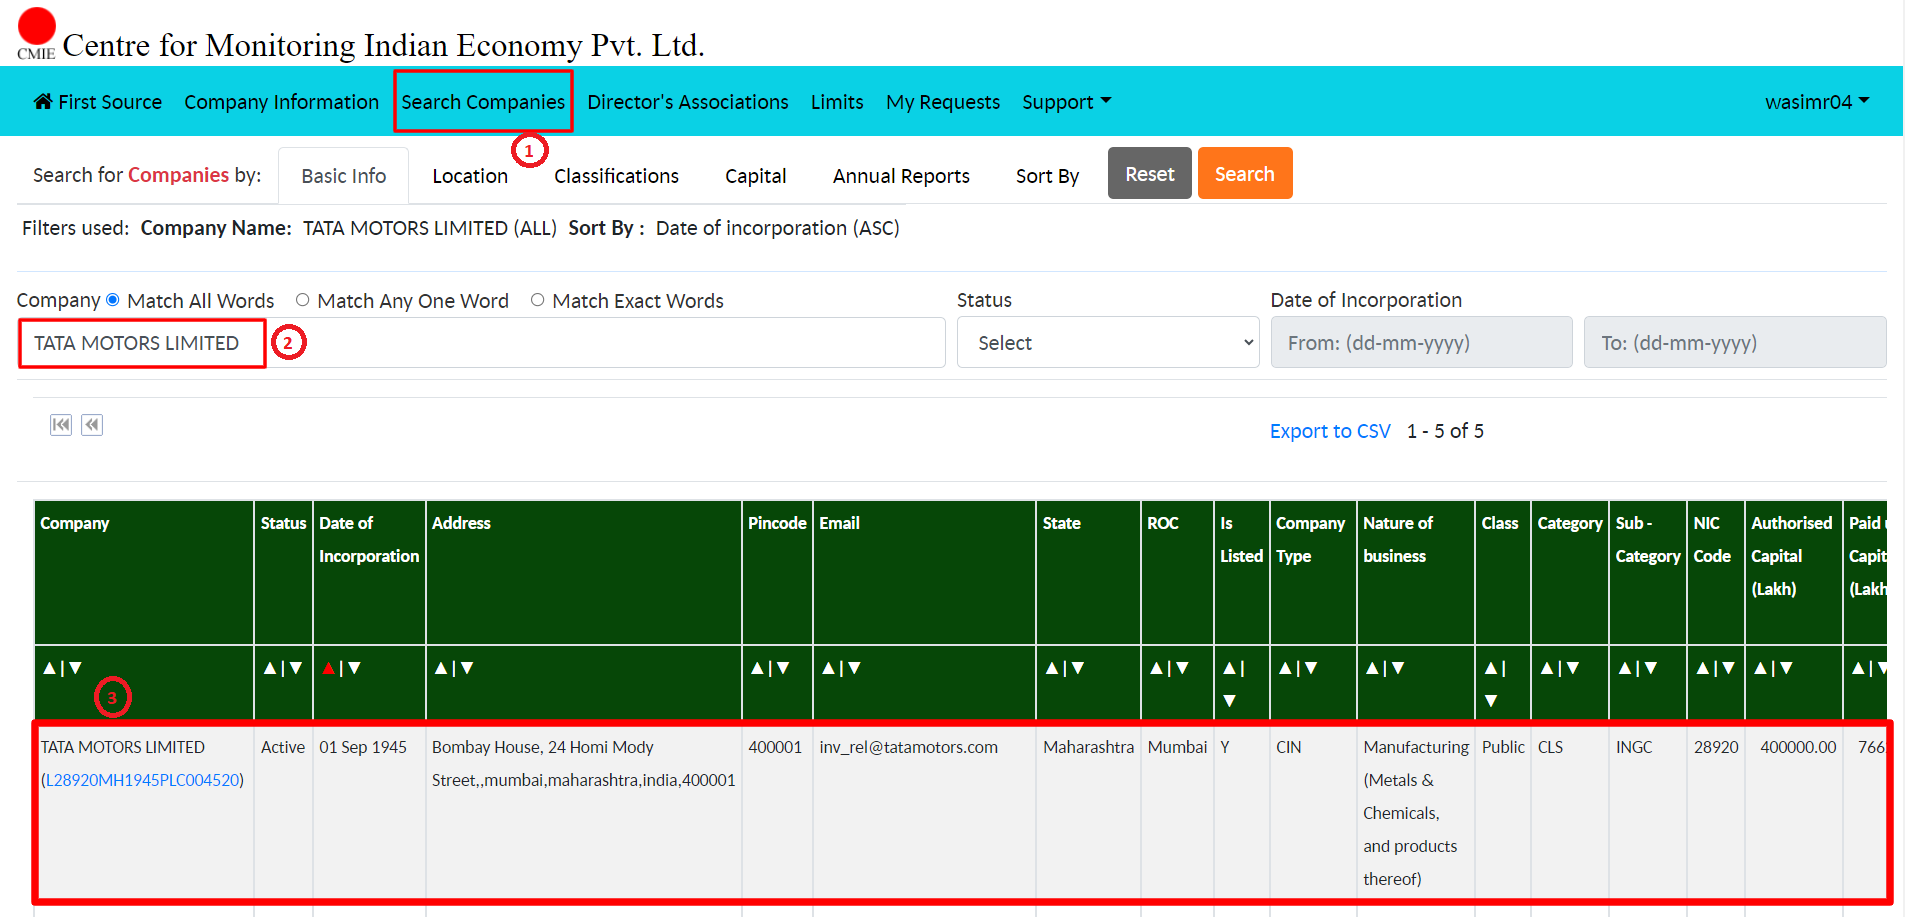Sort Company column descending
Screen dimensions: 1905x917
coord(76,668)
